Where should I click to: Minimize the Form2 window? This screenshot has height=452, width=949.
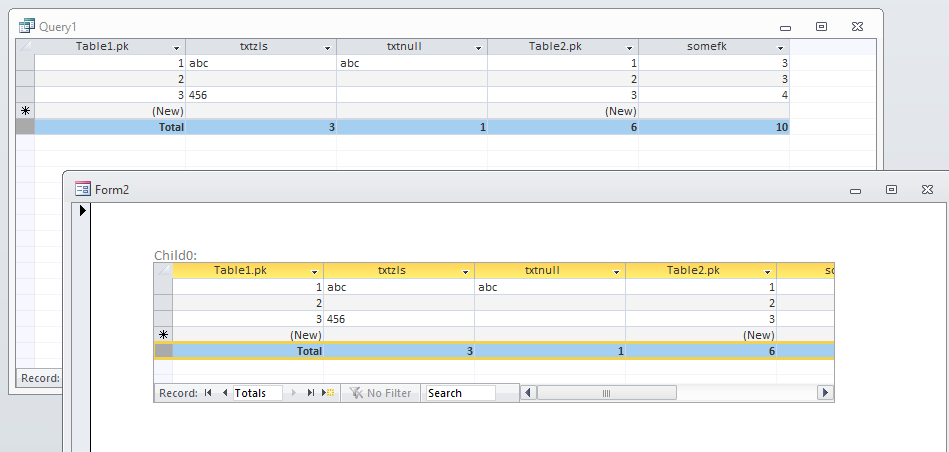[x=855, y=190]
